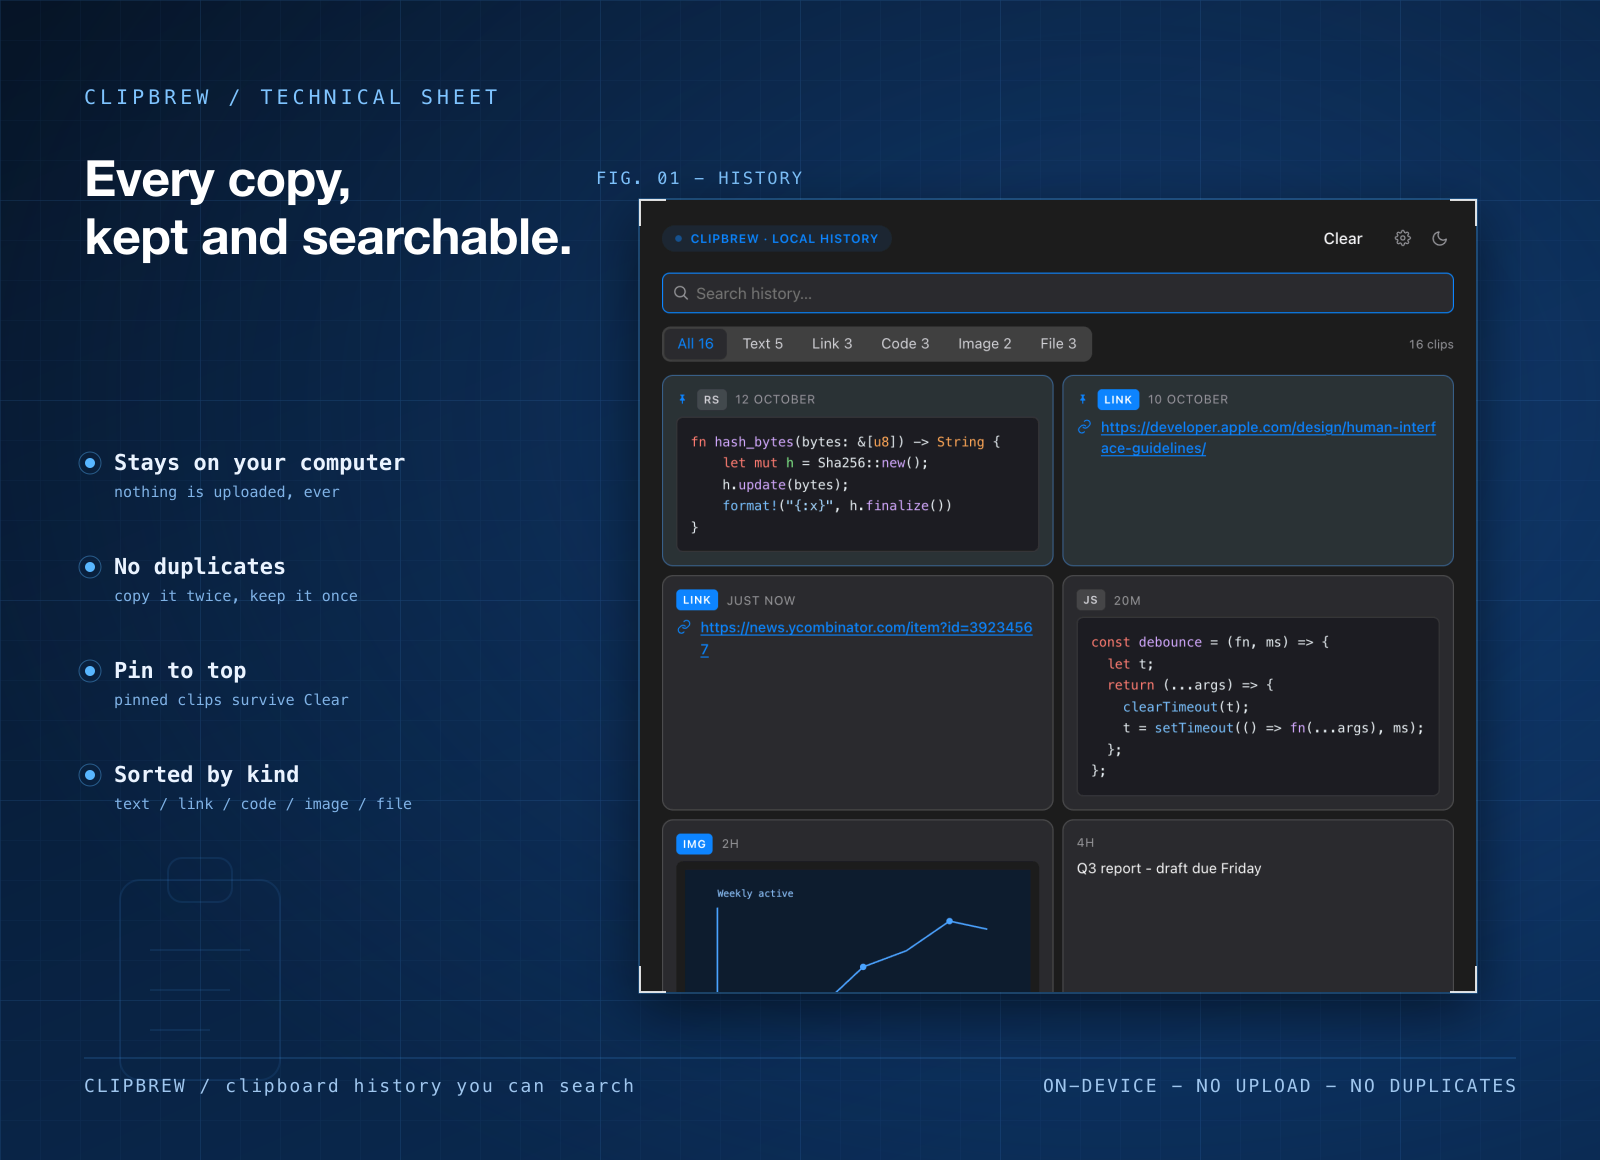Open the developer.apple.com guidelines link

coord(1268,438)
